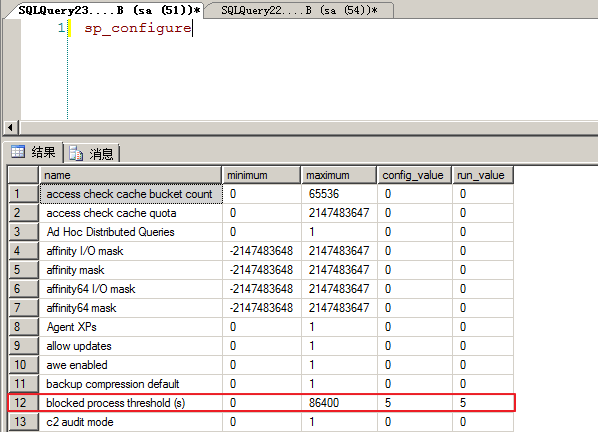Select row header 5

[x=24, y=270]
